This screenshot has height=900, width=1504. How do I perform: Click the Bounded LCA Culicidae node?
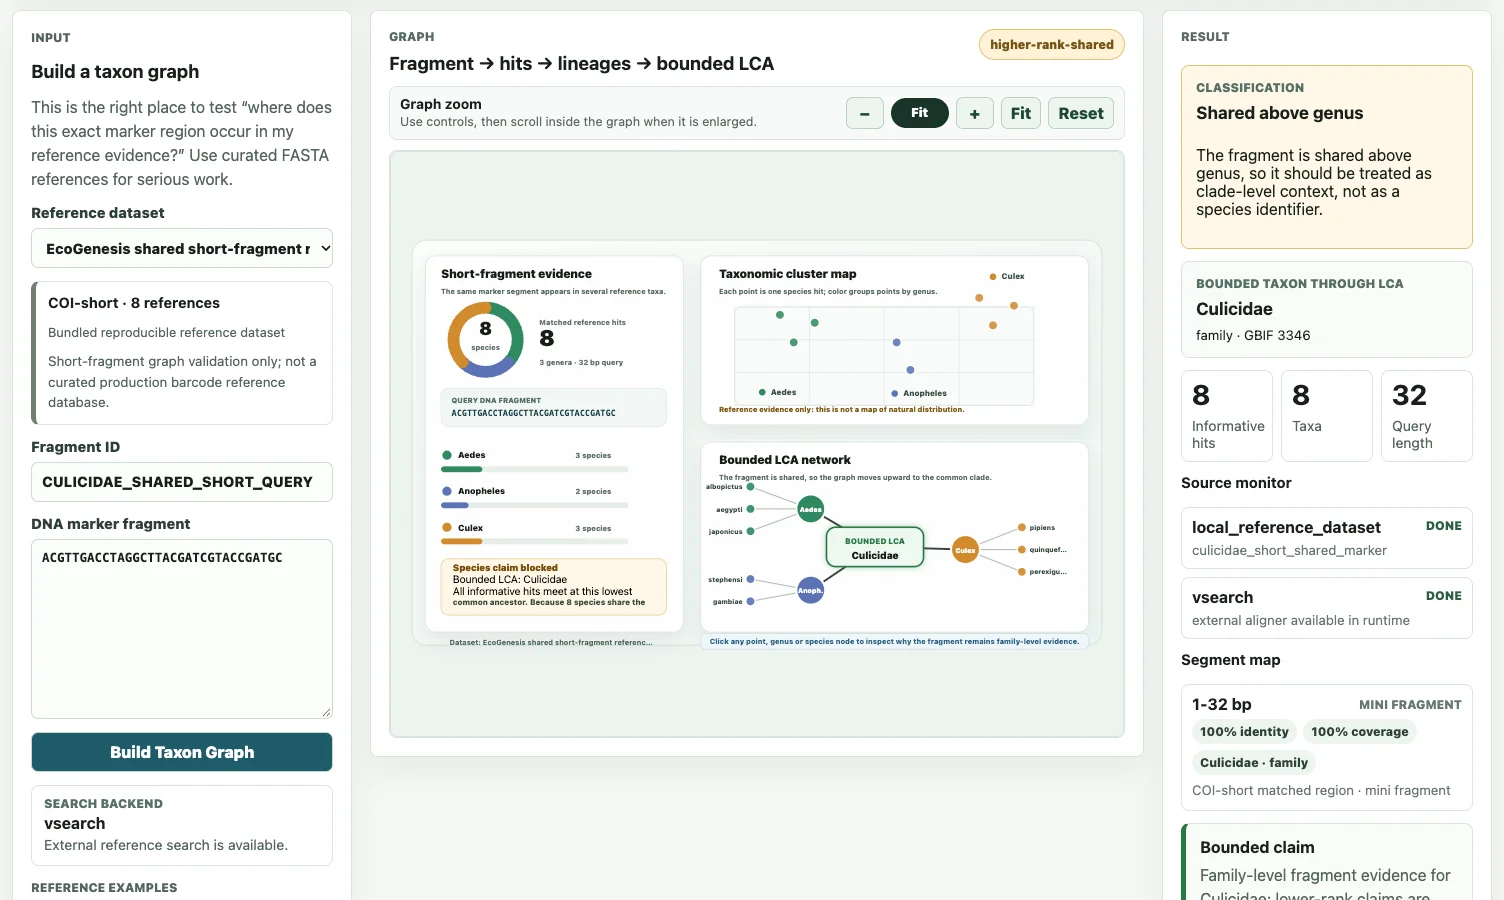coord(875,548)
